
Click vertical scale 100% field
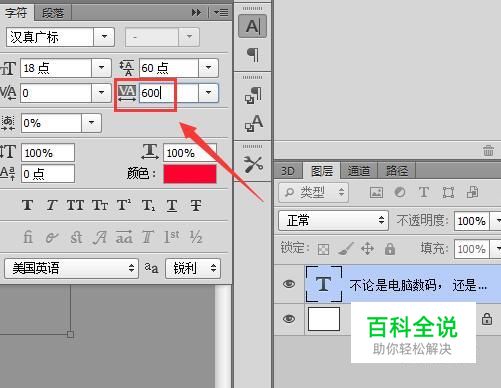pos(48,153)
